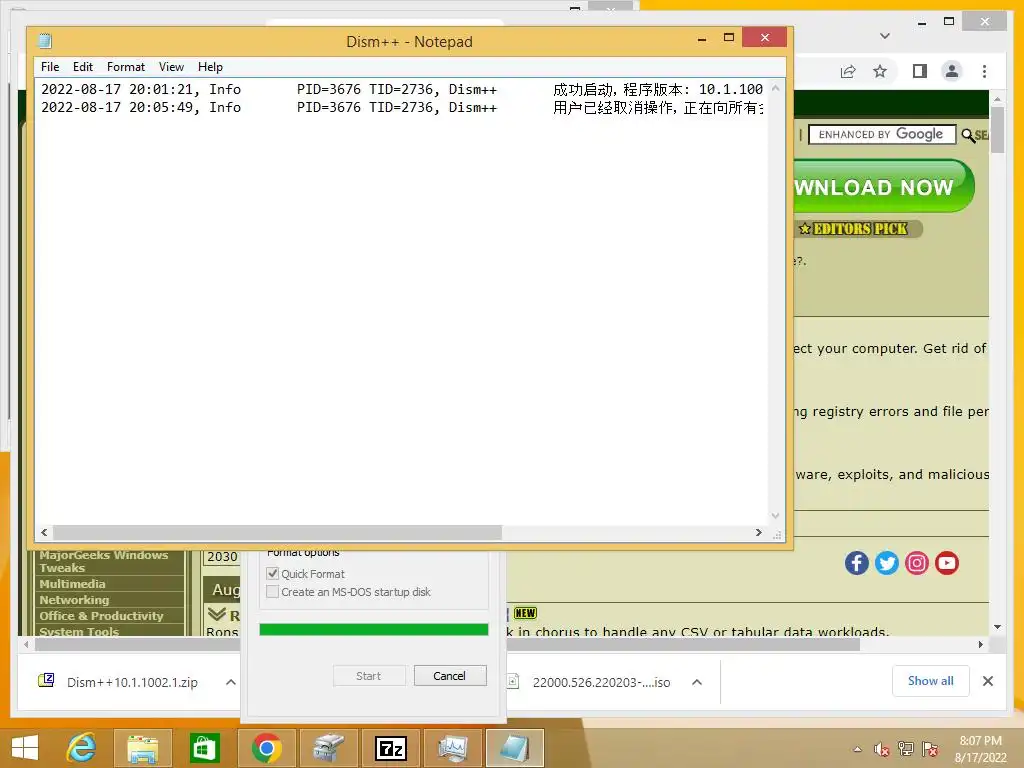
Task: Click Notepad's right scroll arrow
Action: 758,533
